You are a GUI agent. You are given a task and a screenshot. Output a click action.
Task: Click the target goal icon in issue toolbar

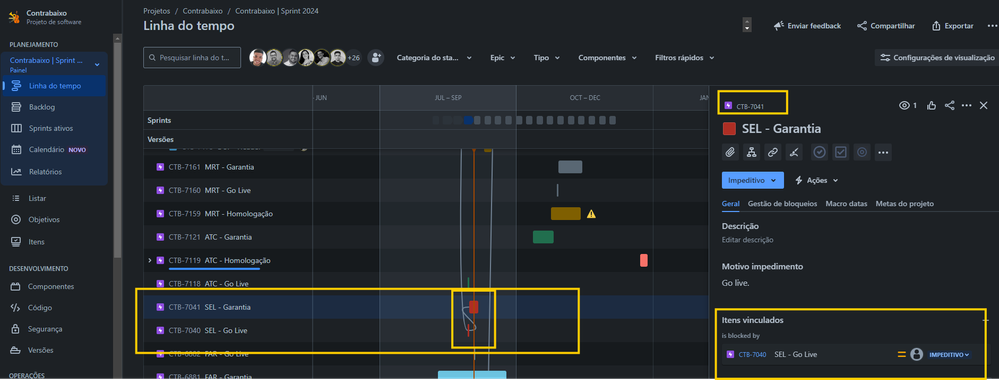click(x=862, y=152)
